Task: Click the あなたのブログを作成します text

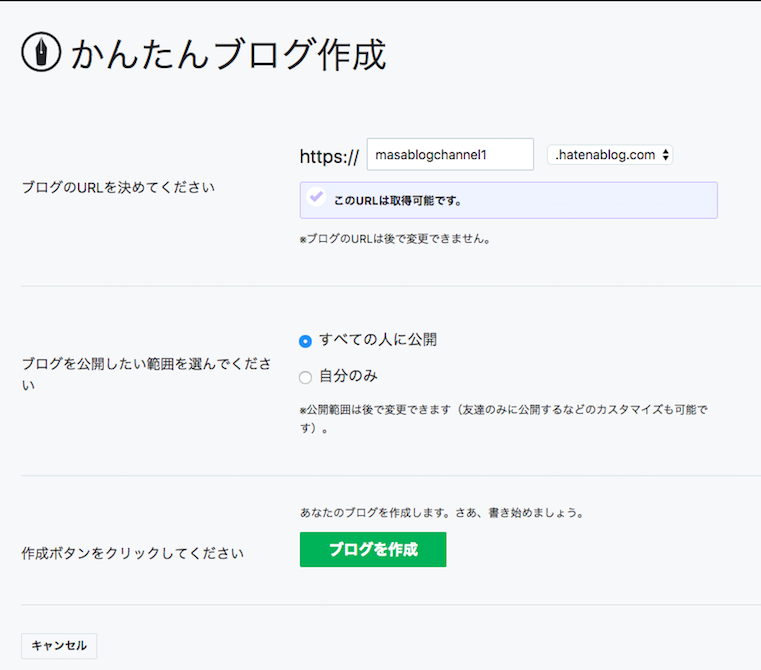Action: (x=442, y=513)
